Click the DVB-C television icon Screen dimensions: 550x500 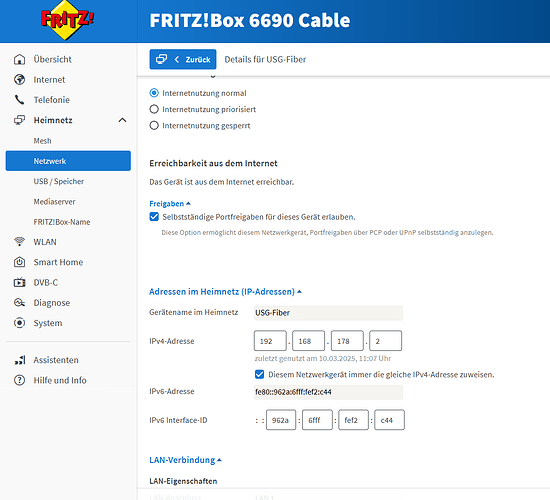pyautogui.click(x=19, y=282)
